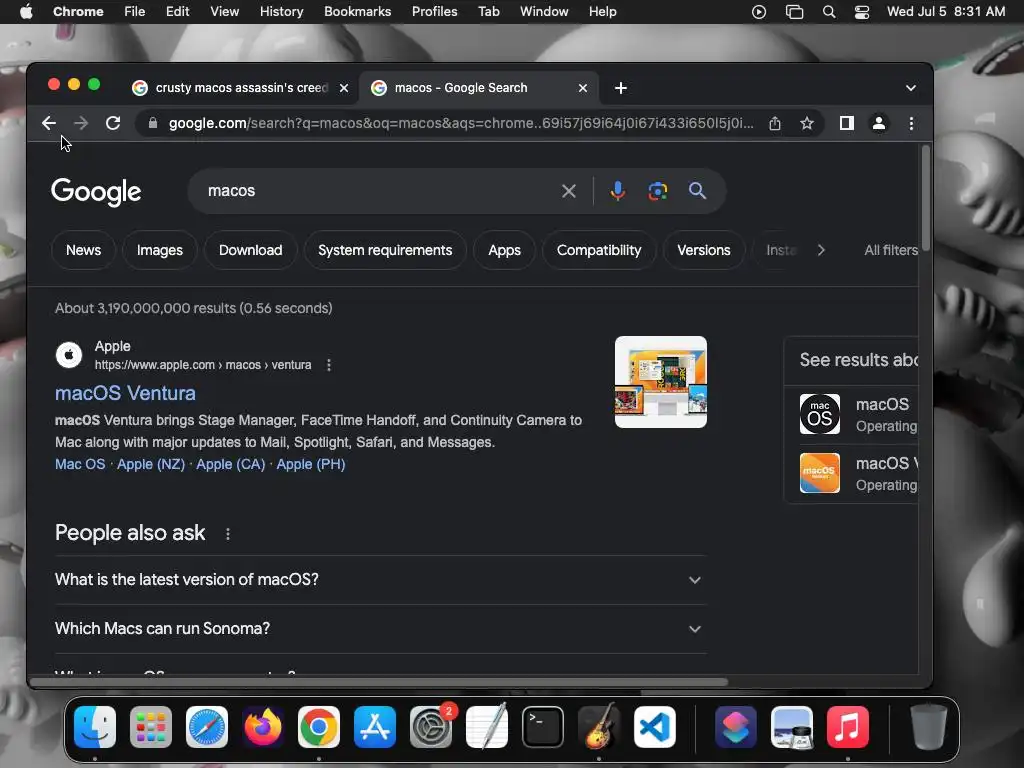1024x768 pixels.
Task: Open the Trash in the dock
Action: tap(929, 727)
